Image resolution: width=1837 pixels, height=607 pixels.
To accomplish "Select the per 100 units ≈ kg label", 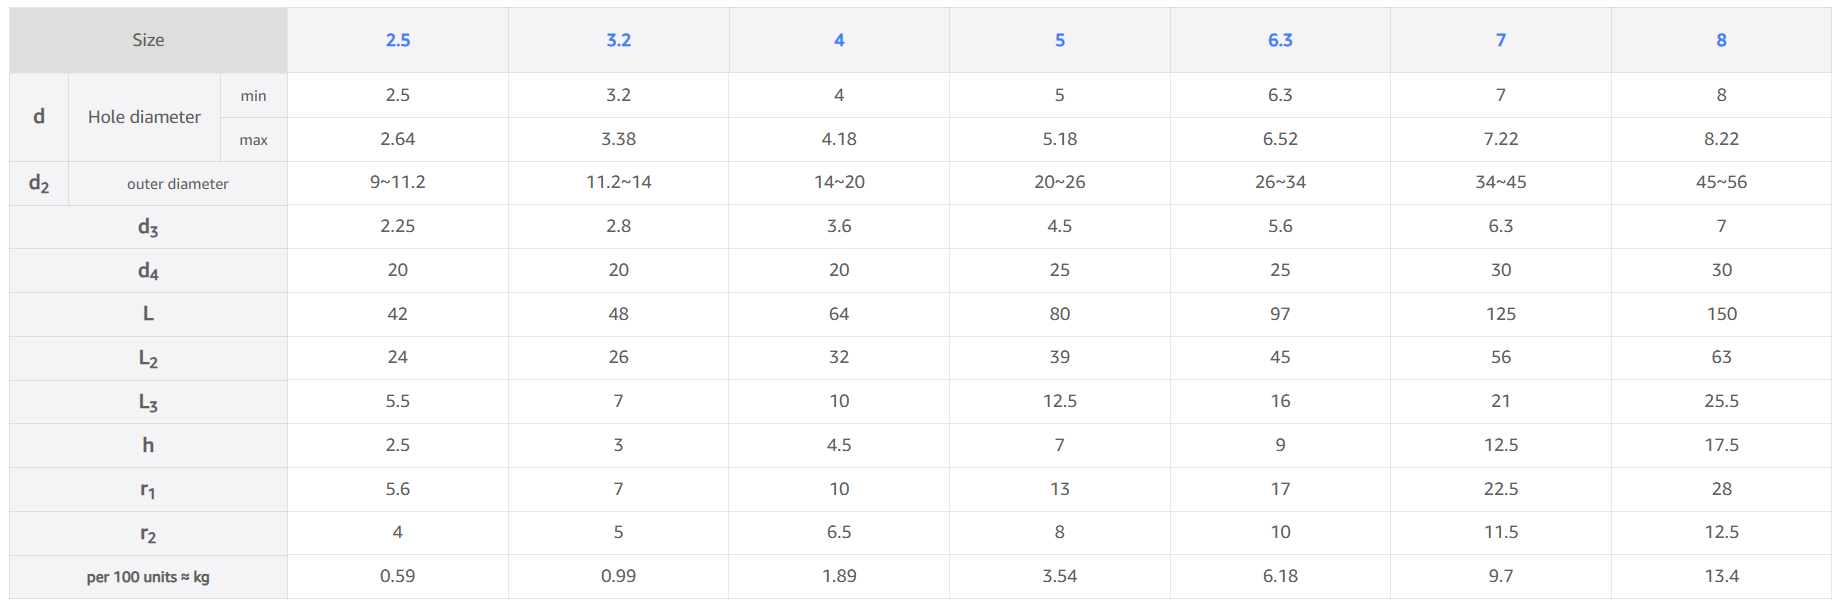I will [x=148, y=577].
